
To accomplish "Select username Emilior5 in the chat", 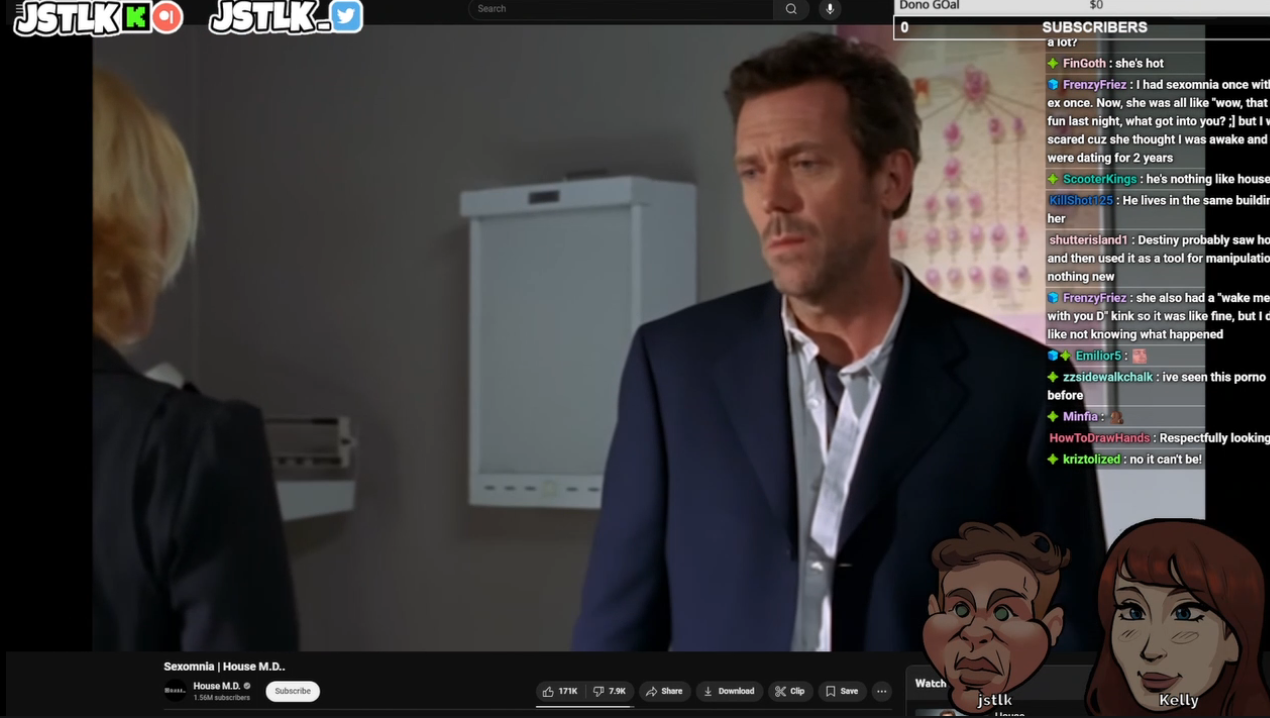I will click(1098, 356).
